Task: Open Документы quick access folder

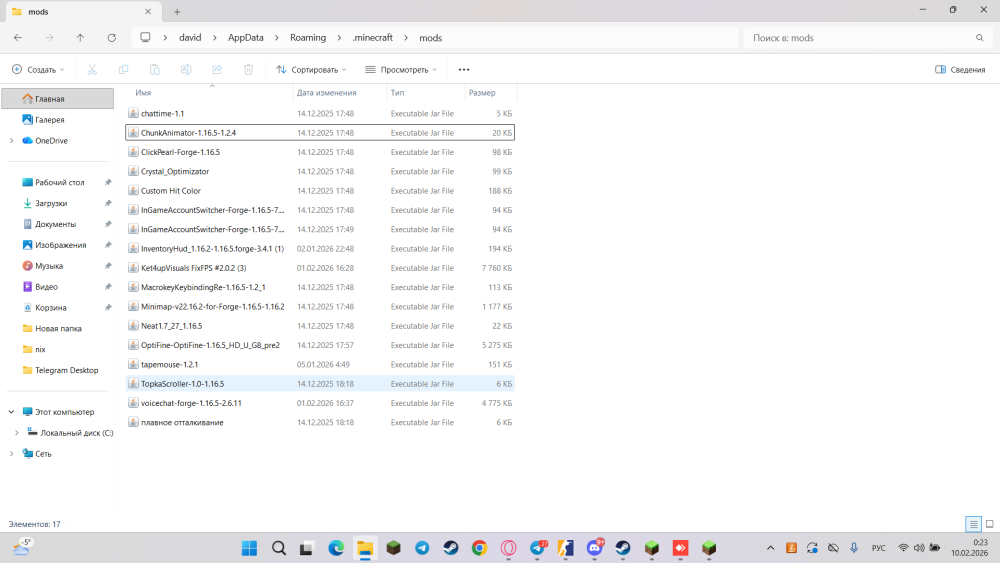Action: (57, 224)
